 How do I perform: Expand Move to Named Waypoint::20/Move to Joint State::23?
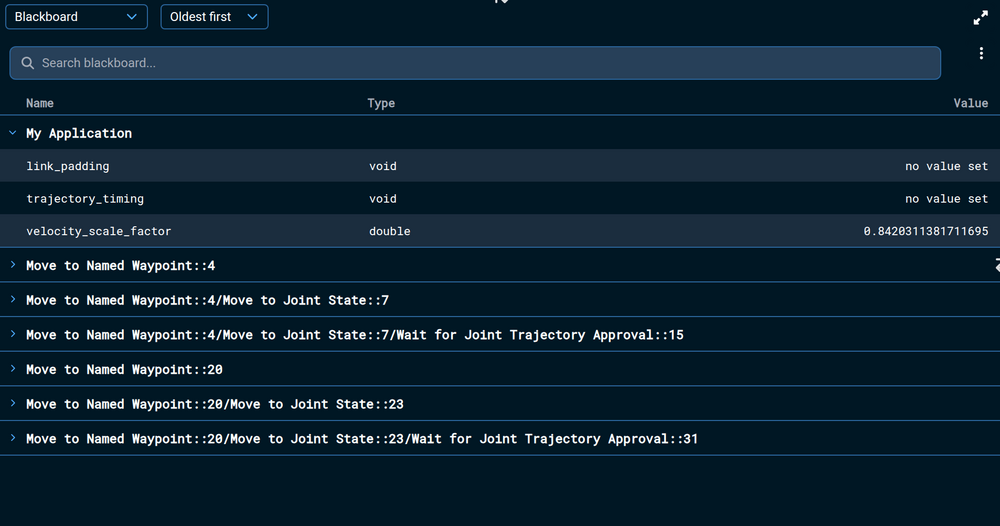(13, 403)
